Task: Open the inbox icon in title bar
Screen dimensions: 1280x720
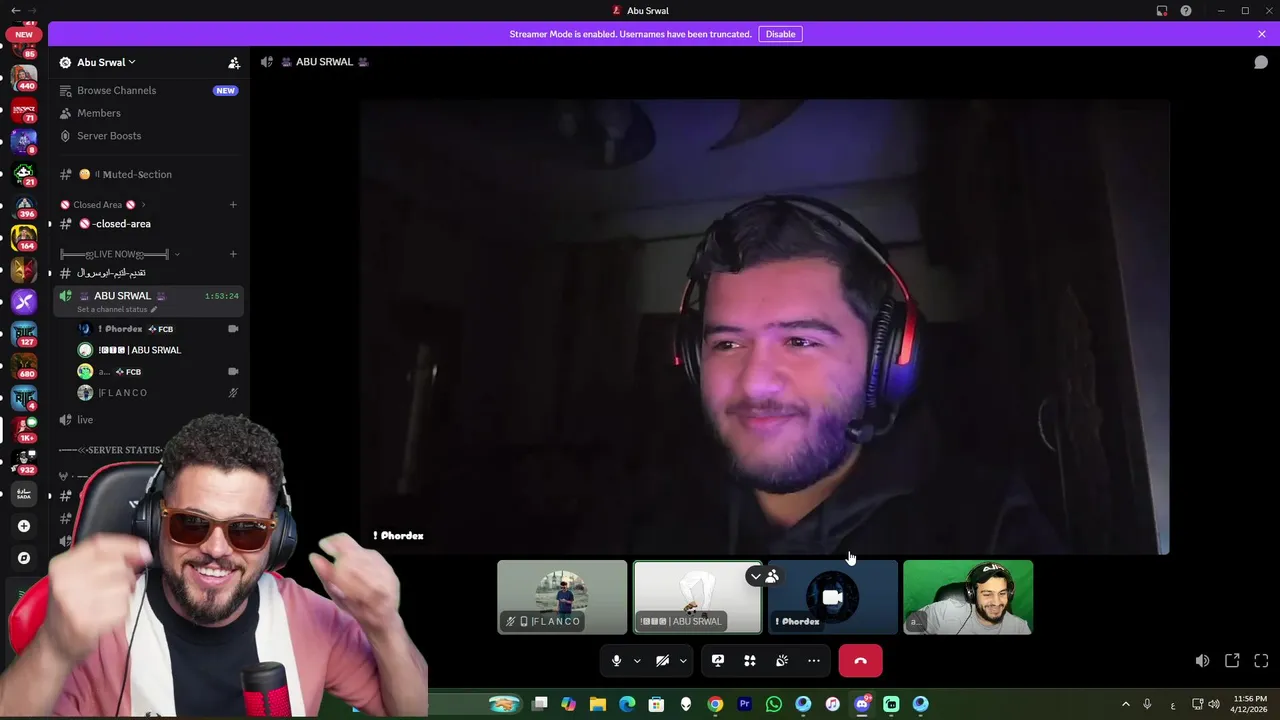Action: (1162, 10)
